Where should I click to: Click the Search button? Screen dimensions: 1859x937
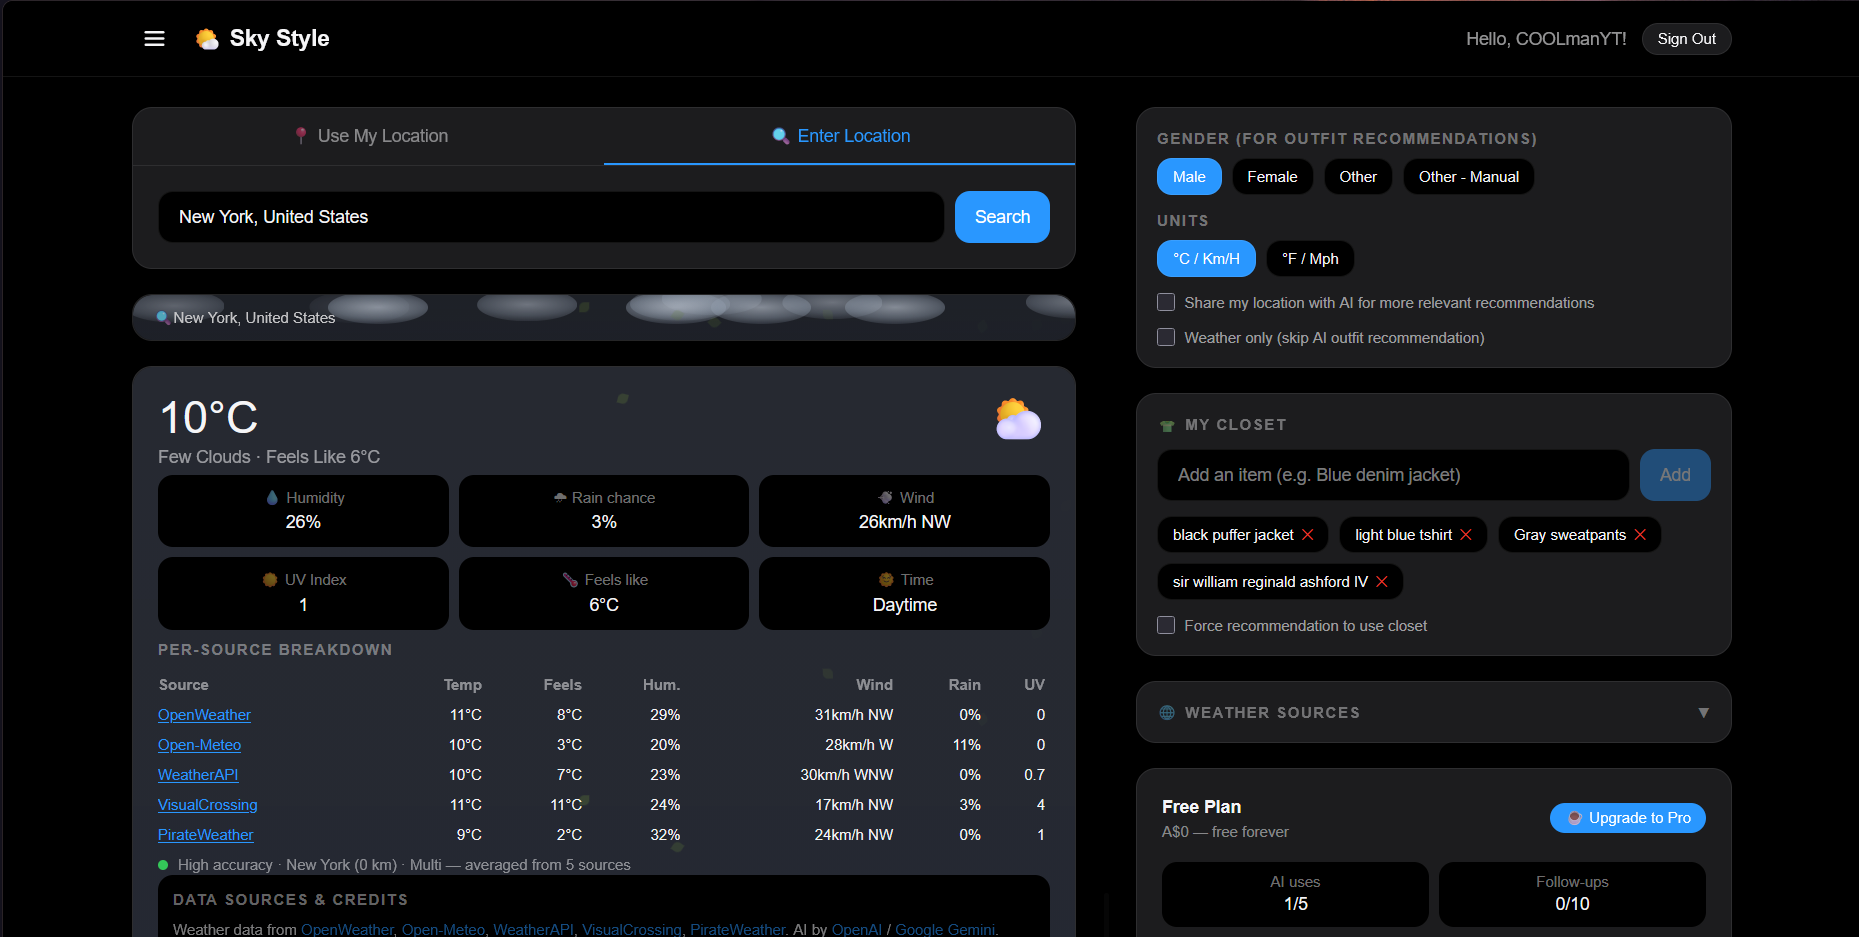(1002, 217)
